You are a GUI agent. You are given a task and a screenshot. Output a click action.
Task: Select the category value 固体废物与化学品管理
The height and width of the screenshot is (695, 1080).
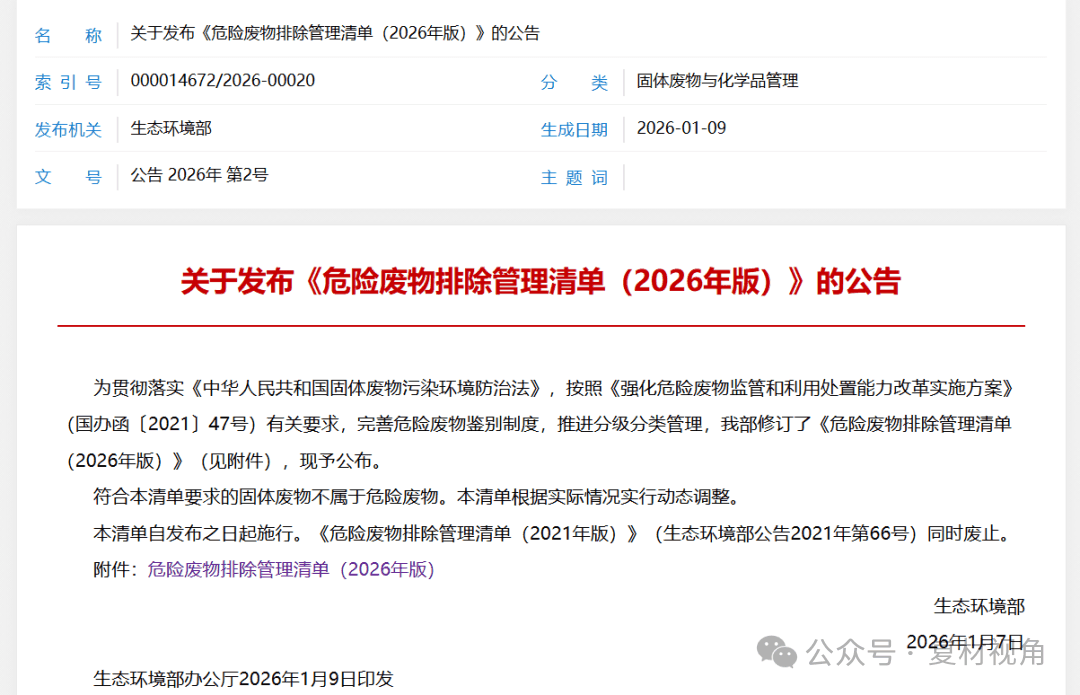[717, 81]
